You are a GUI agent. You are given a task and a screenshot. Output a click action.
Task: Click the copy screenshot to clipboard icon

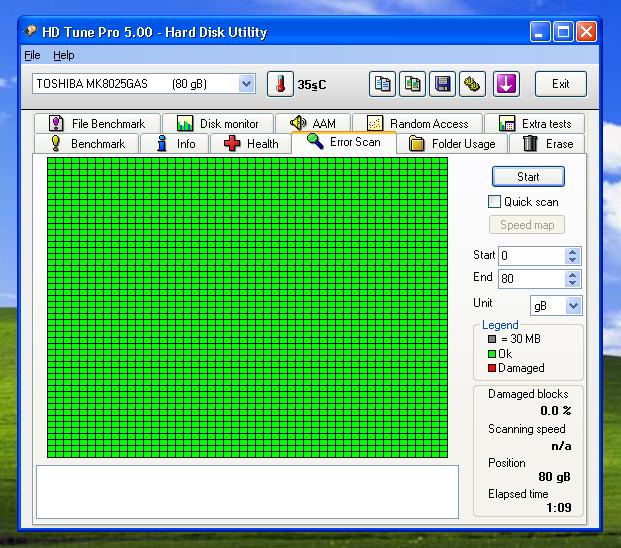411,84
